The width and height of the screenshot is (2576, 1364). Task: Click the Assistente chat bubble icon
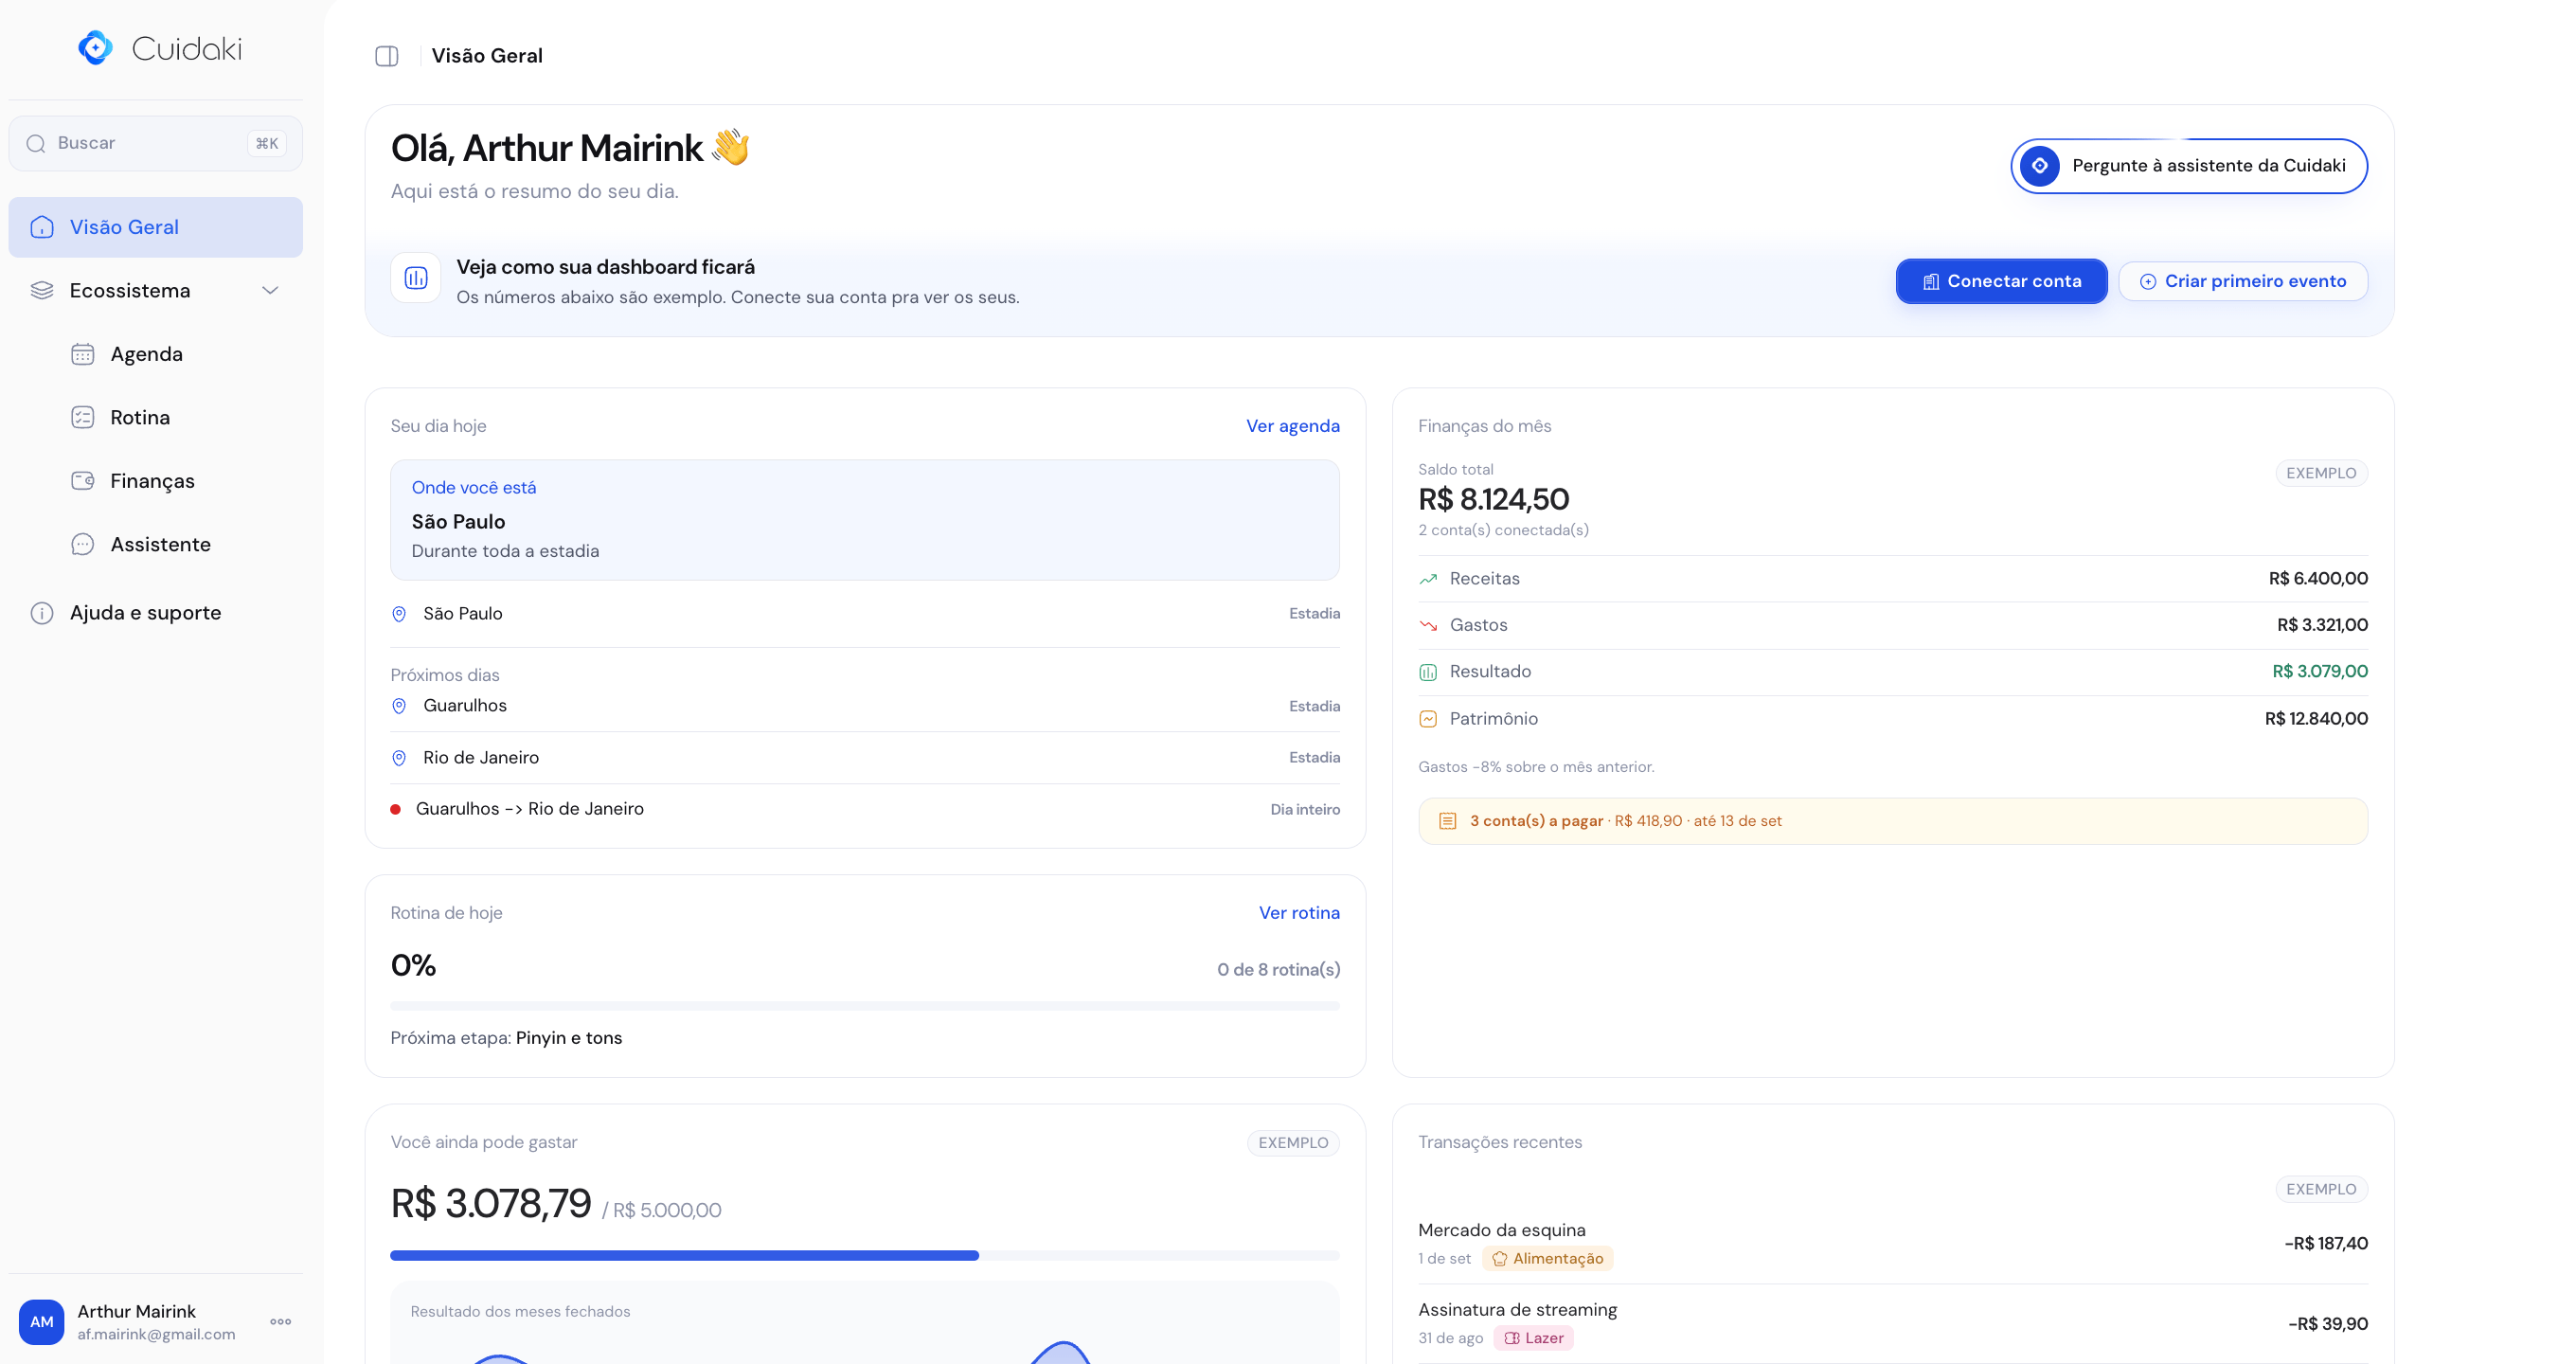(x=83, y=544)
